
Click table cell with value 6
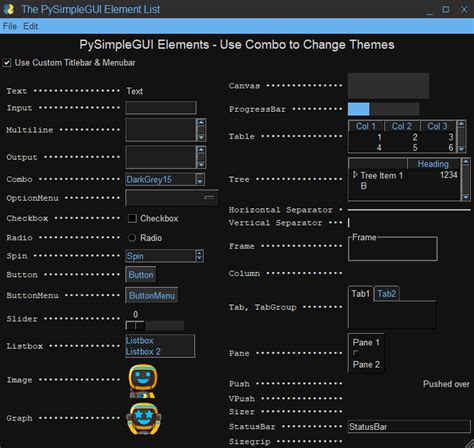tap(451, 147)
